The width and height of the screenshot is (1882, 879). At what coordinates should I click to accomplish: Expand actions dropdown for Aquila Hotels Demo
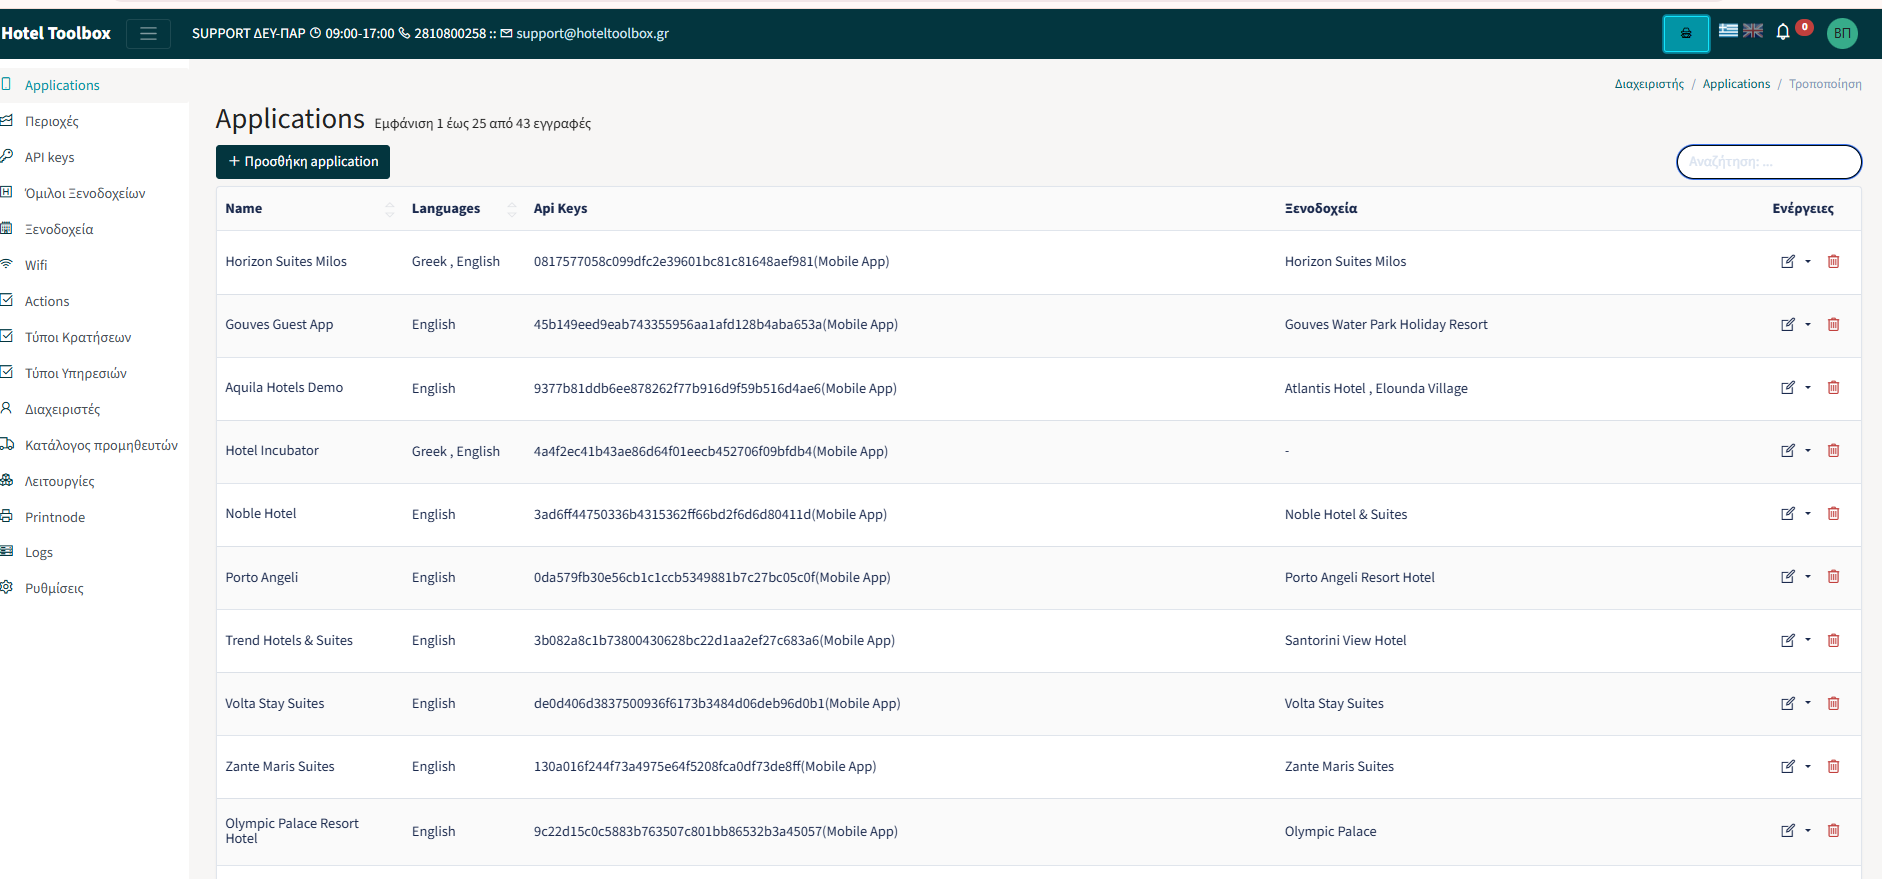[1808, 387]
